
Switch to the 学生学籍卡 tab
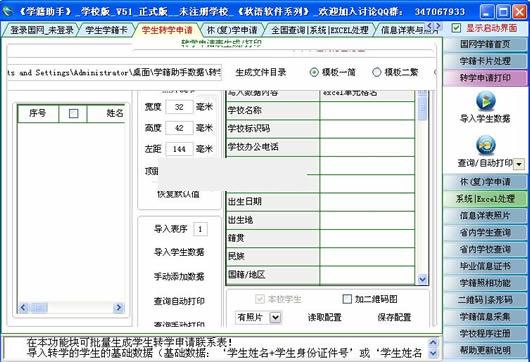[106, 30]
